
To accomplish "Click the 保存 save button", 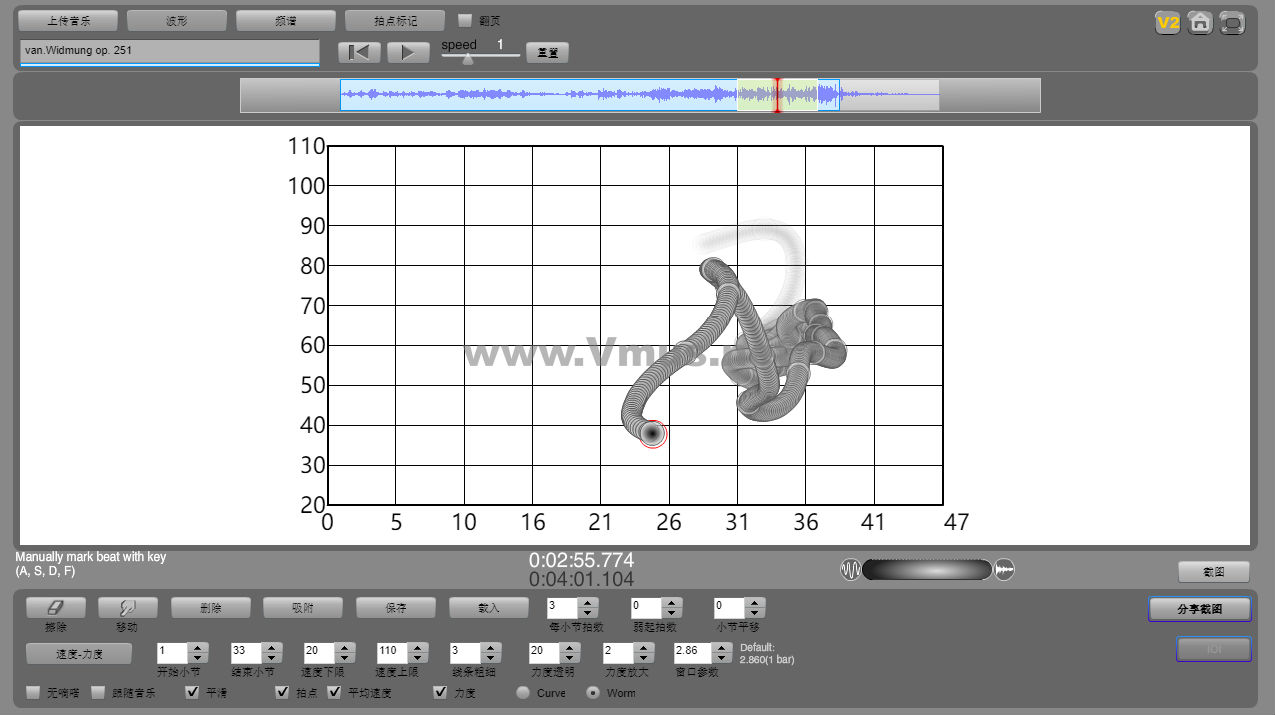I will point(395,607).
